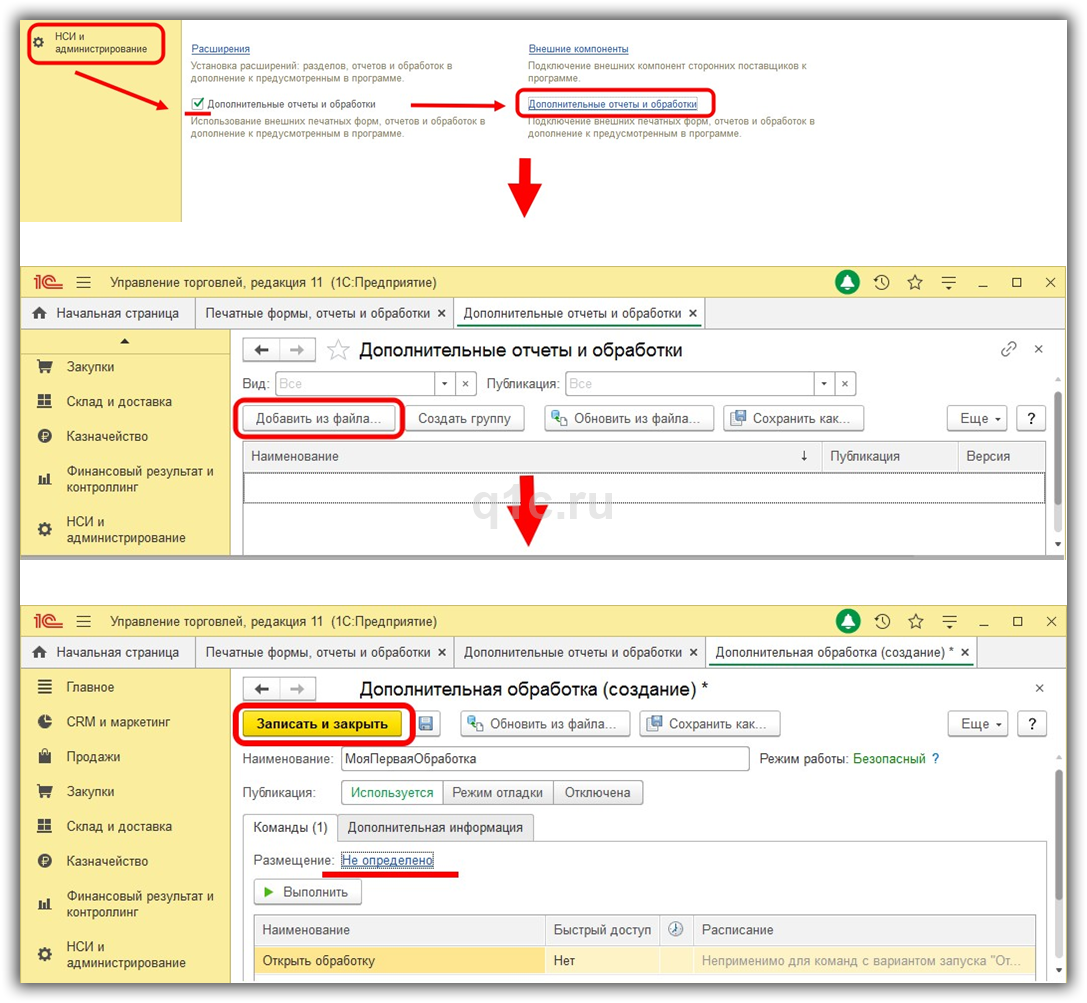This screenshot has height=1003, width=1087.
Task: Clear the Вид filter
Action: tap(466, 383)
